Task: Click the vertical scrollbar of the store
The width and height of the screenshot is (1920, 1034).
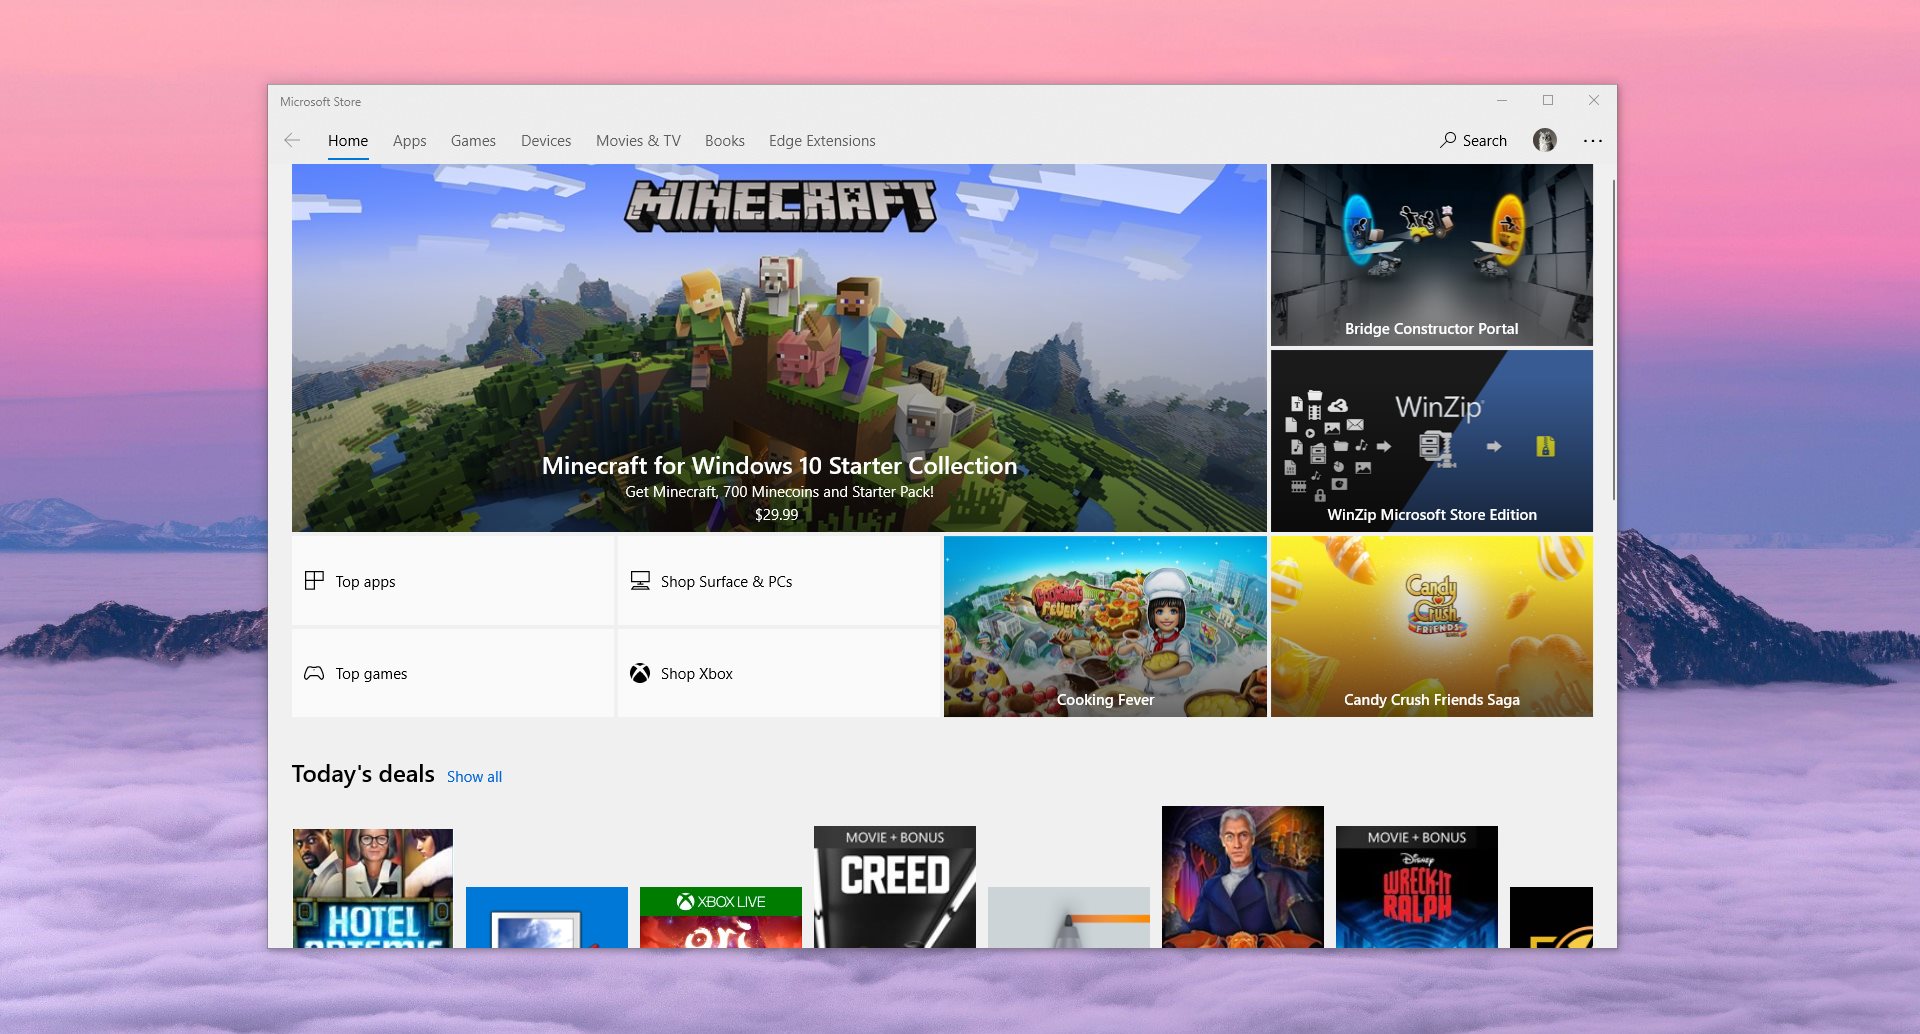Action: (x=1613, y=340)
